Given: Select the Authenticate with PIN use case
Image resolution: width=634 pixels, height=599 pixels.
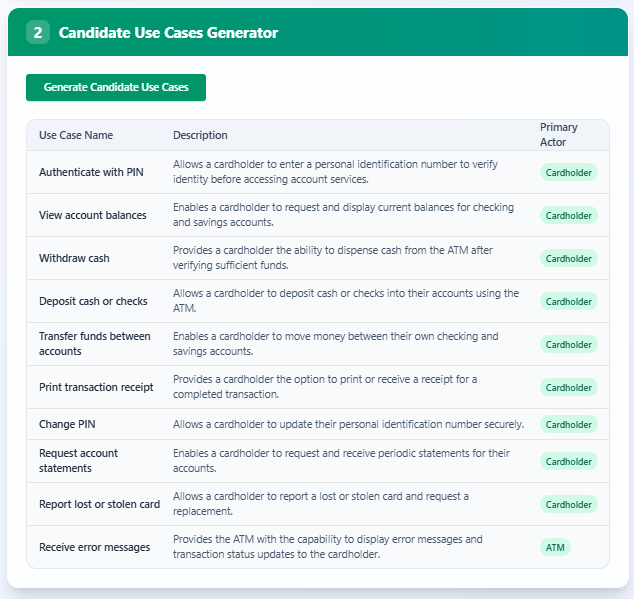Looking at the screenshot, I should coord(91,172).
